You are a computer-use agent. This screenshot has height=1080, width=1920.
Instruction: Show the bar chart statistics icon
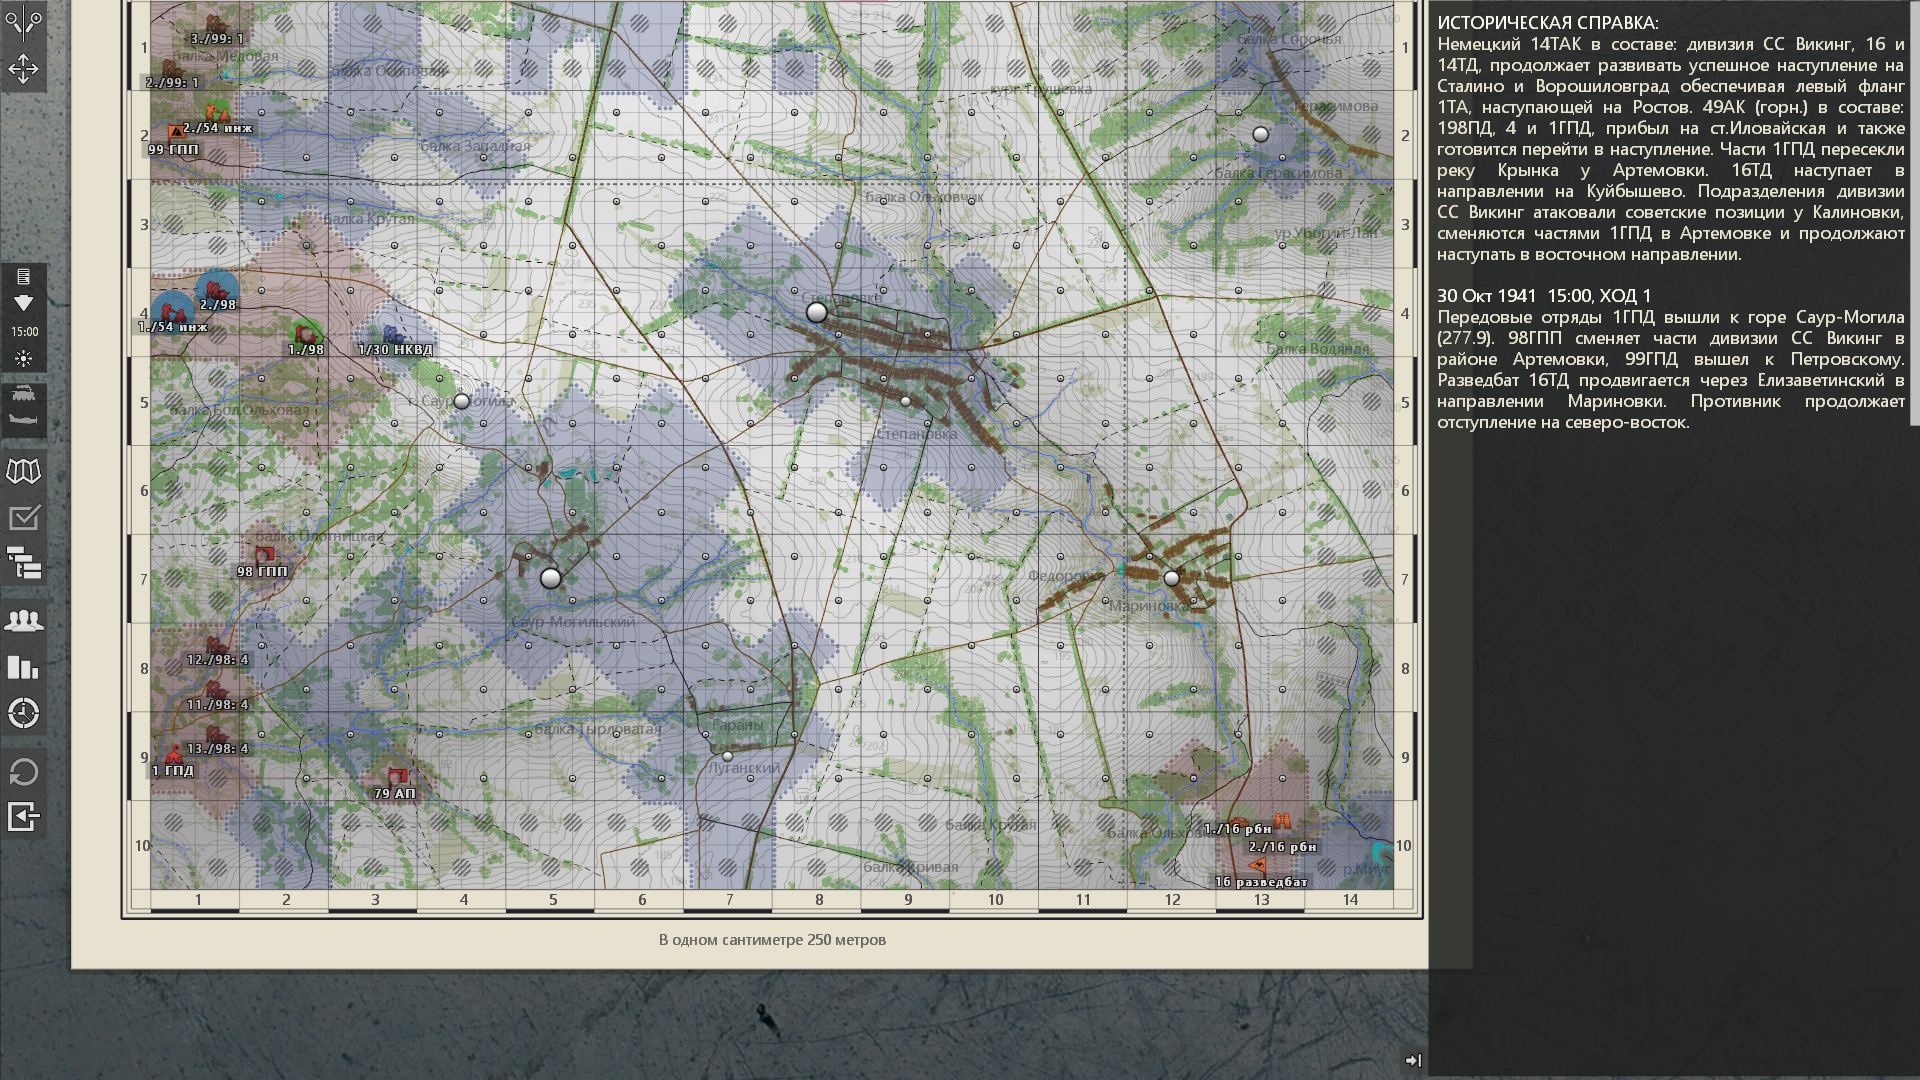click(24, 667)
